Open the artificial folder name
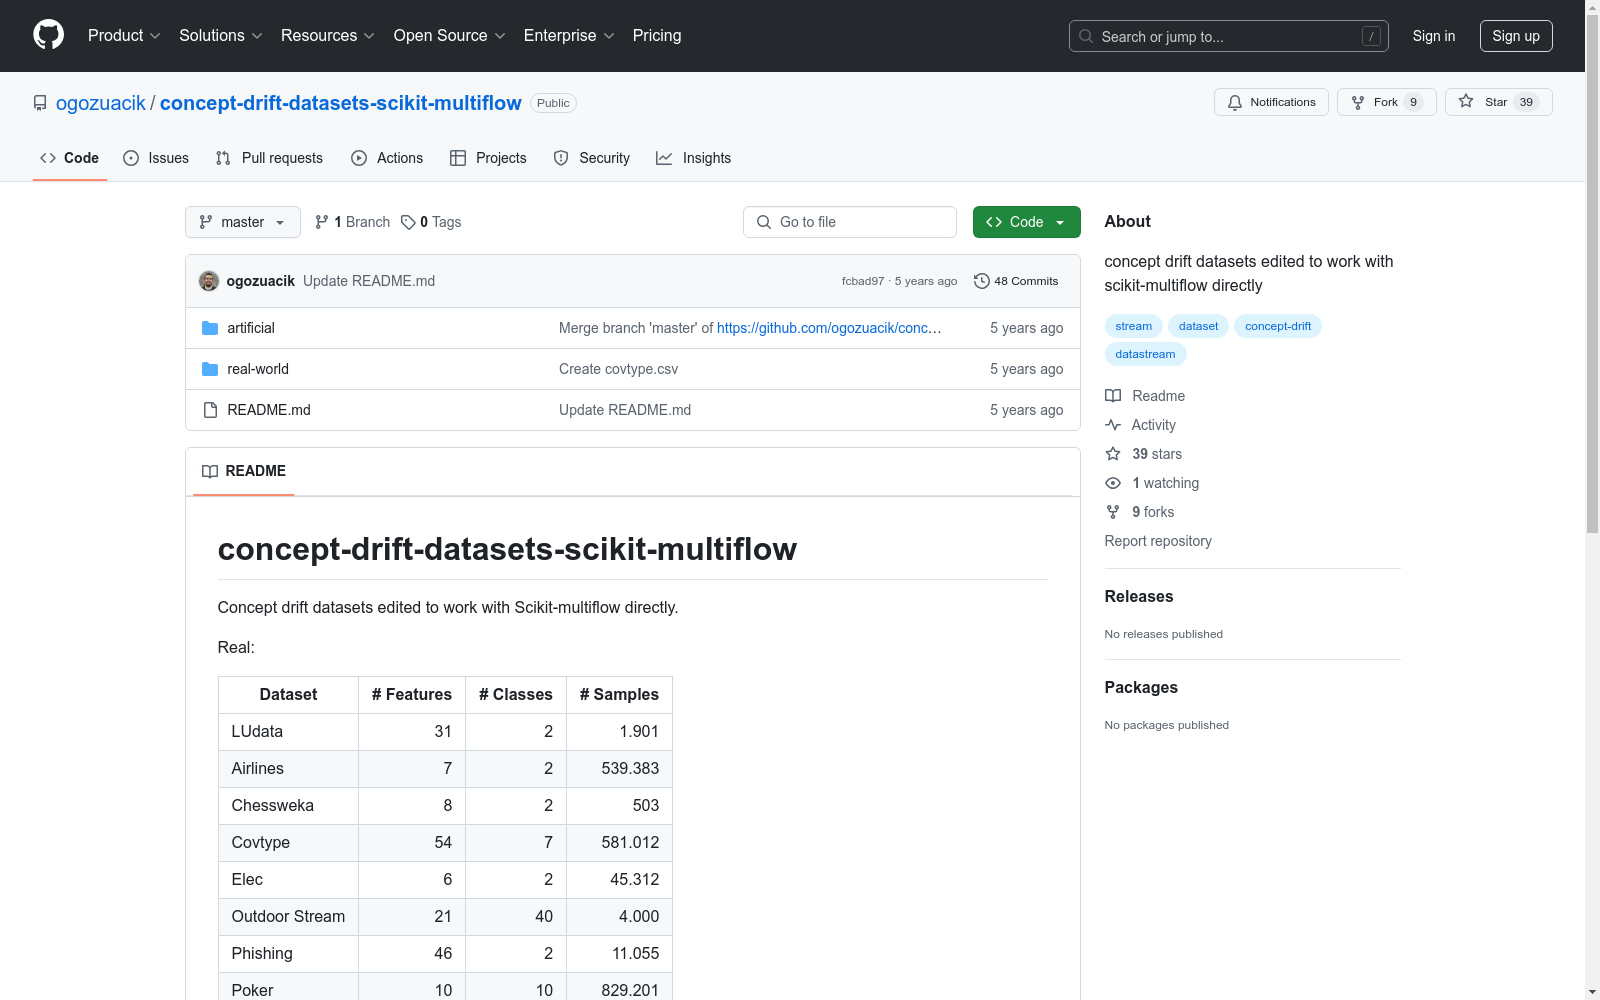 pos(251,328)
